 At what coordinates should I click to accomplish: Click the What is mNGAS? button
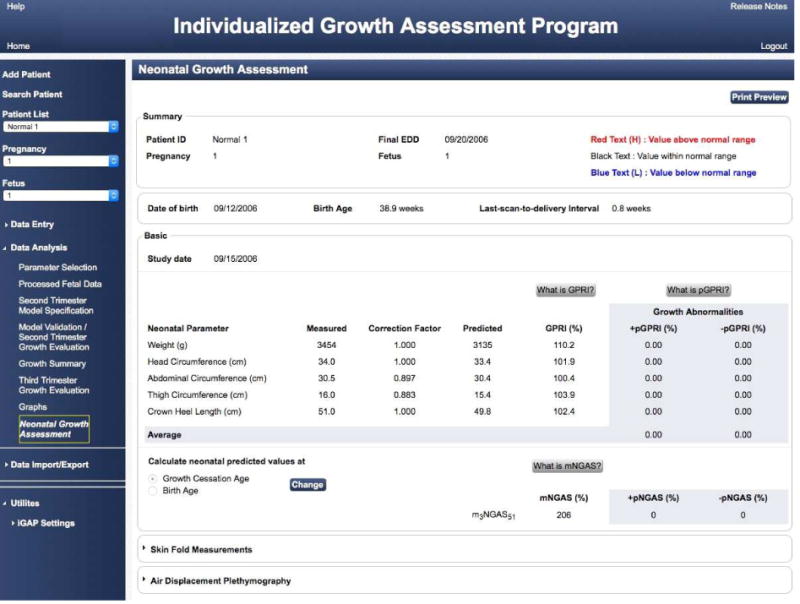(x=566, y=466)
